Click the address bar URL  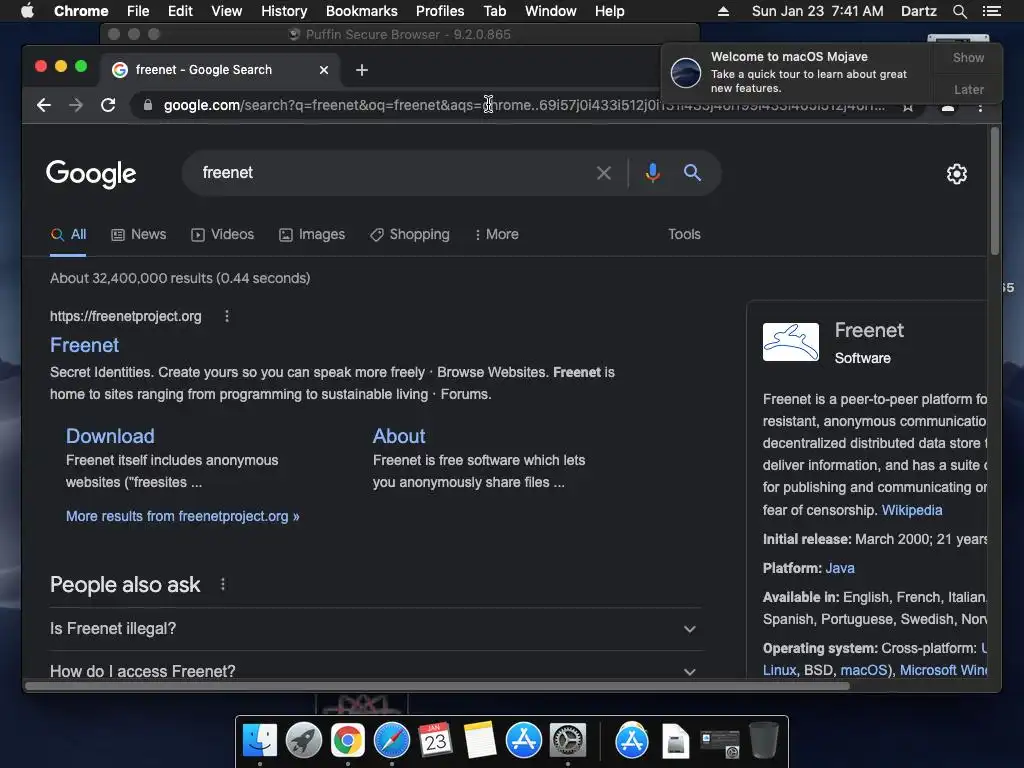click(522, 105)
